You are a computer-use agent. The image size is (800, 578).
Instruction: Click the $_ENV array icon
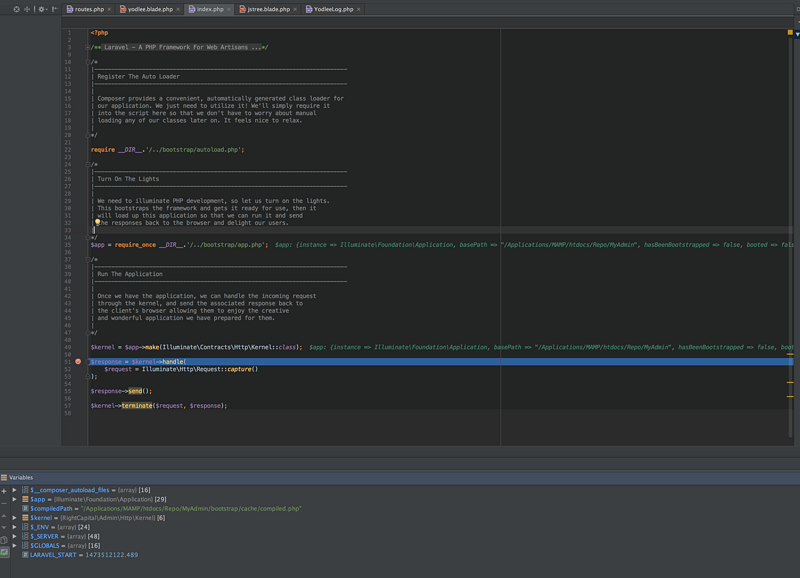(25, 527)
